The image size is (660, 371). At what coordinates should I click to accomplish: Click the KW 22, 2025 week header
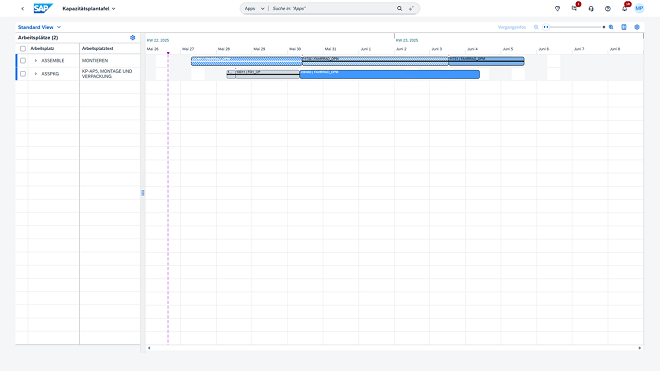[x=158, y=40]
